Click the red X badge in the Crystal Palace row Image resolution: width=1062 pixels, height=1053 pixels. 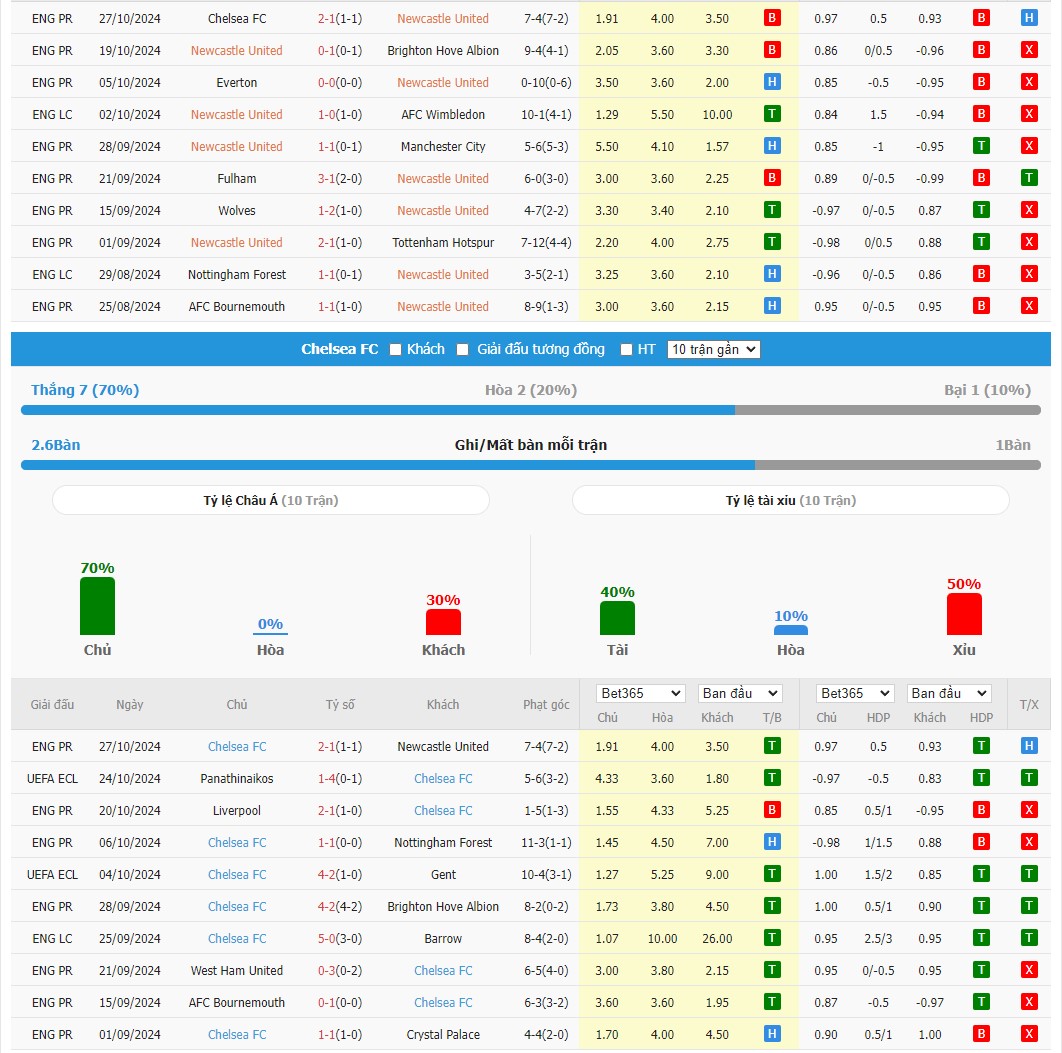[1029, 1034]
